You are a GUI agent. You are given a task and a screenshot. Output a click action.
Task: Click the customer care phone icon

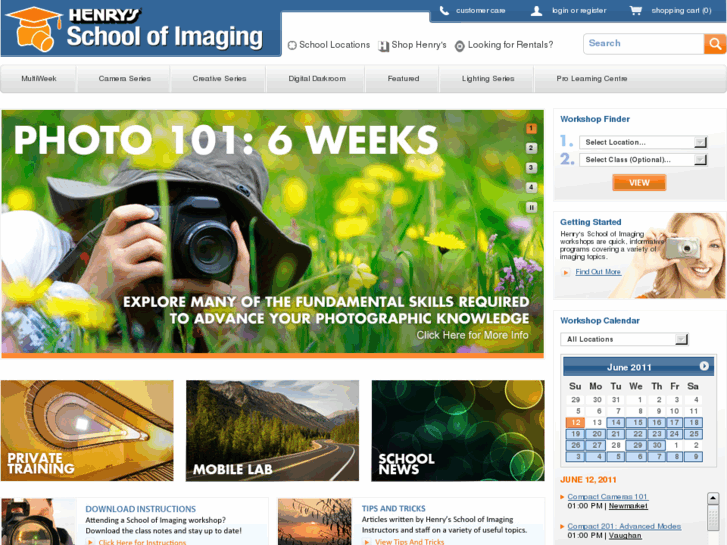tap(444, 10)
